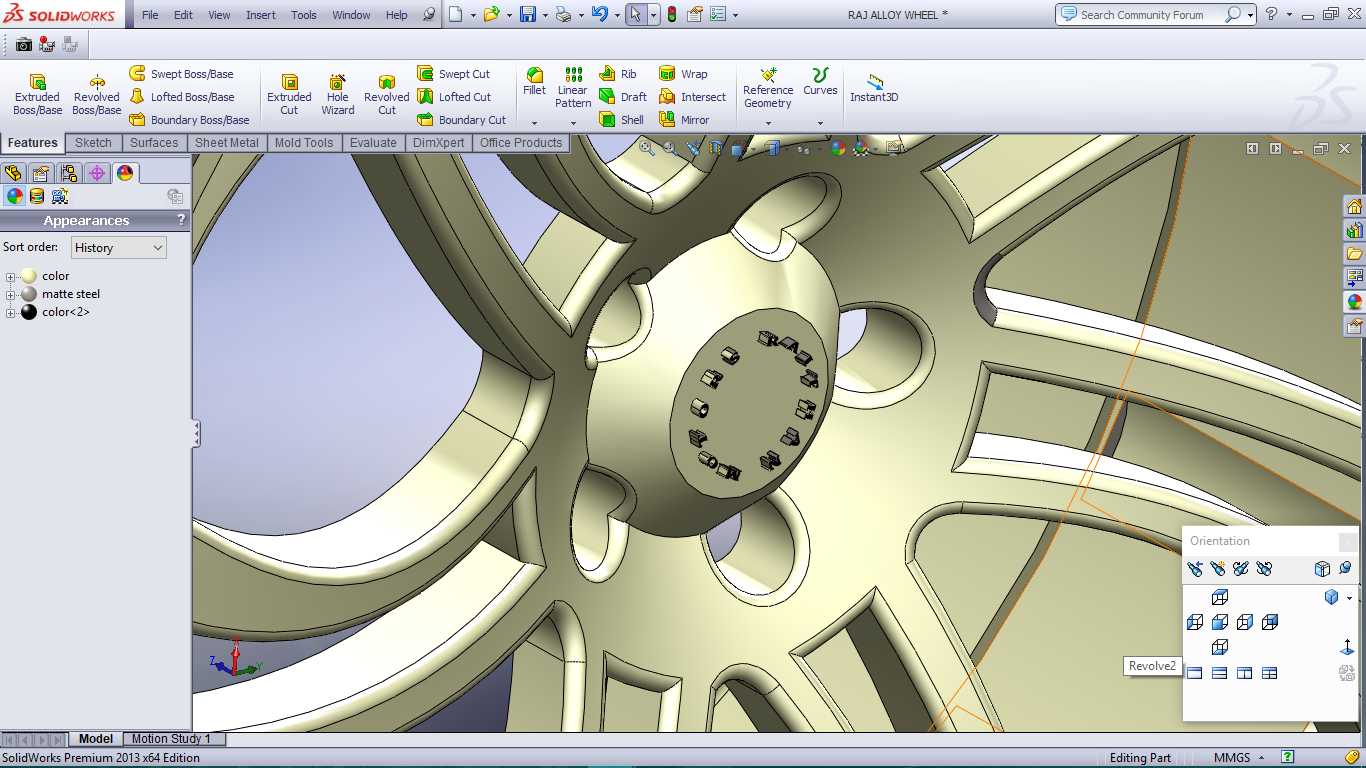Screen dimensions: 1366x768
Task: Select Two View Vertical layout
Action: 1244,673
